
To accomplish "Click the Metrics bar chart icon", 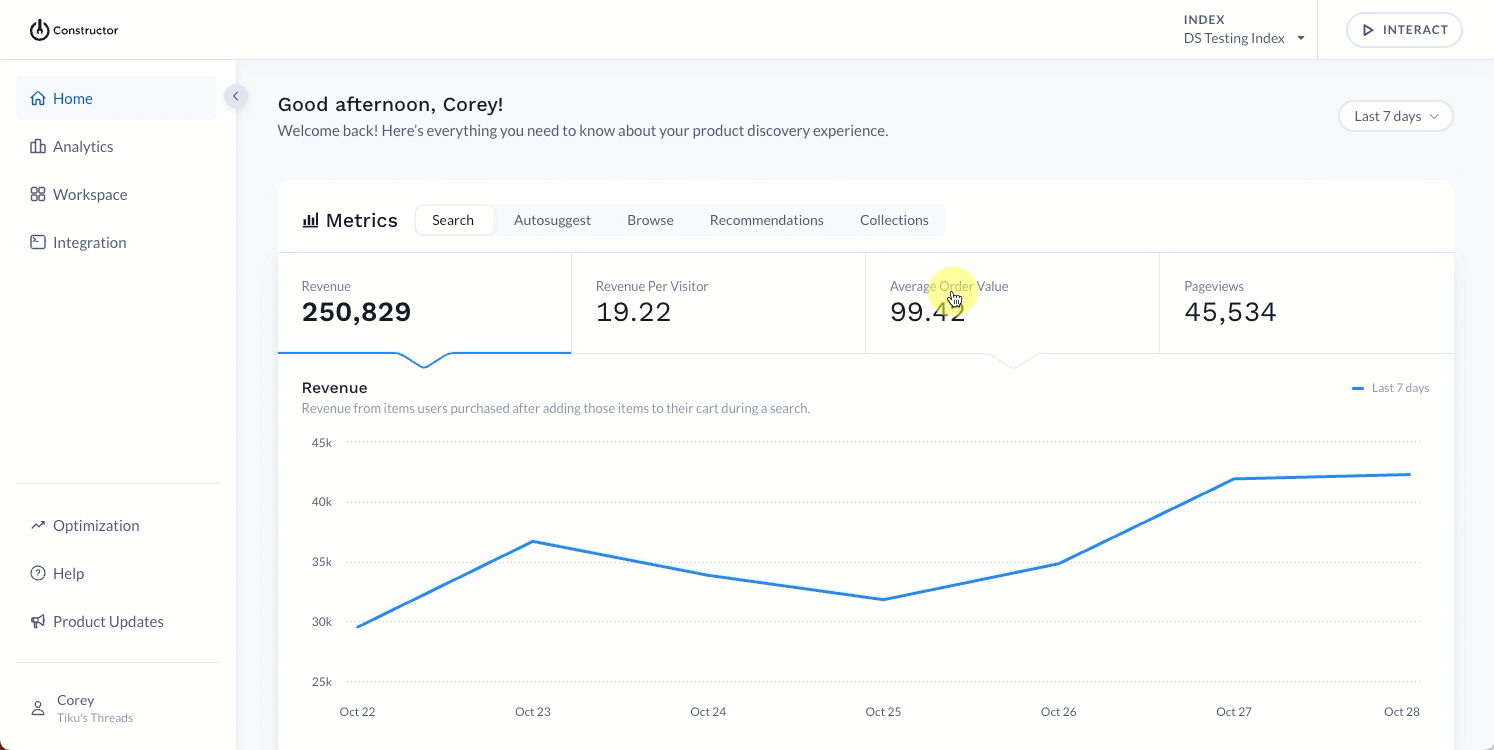I will pyautogui.click(x=310, y=220).
